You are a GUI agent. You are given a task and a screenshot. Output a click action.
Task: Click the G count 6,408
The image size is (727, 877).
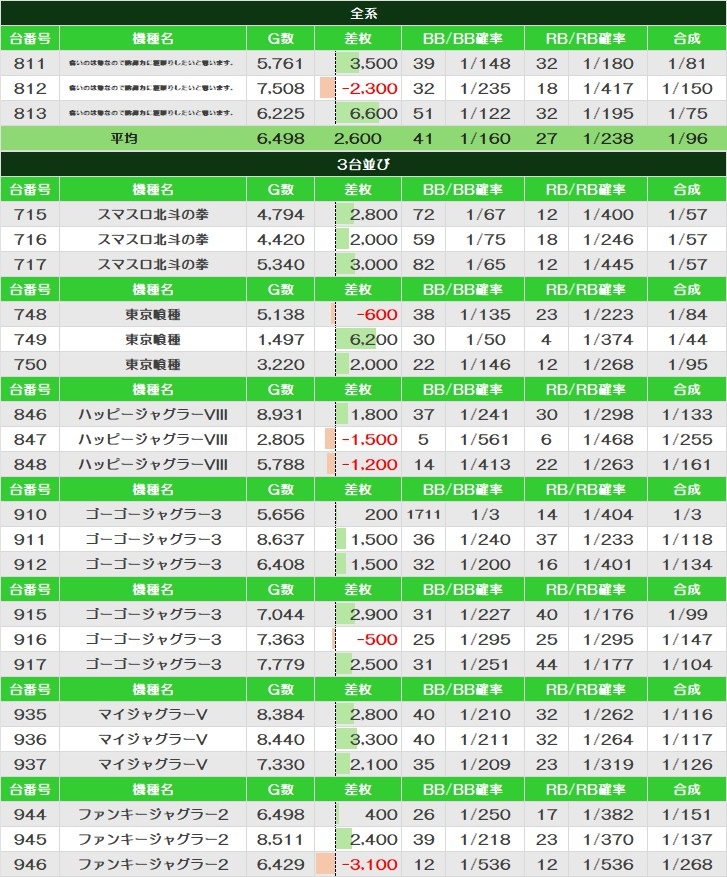click(x=280, y=565)
